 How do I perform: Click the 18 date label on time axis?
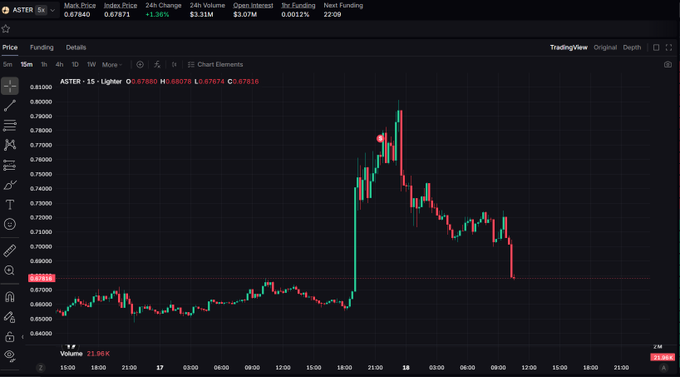coord(406,368)
